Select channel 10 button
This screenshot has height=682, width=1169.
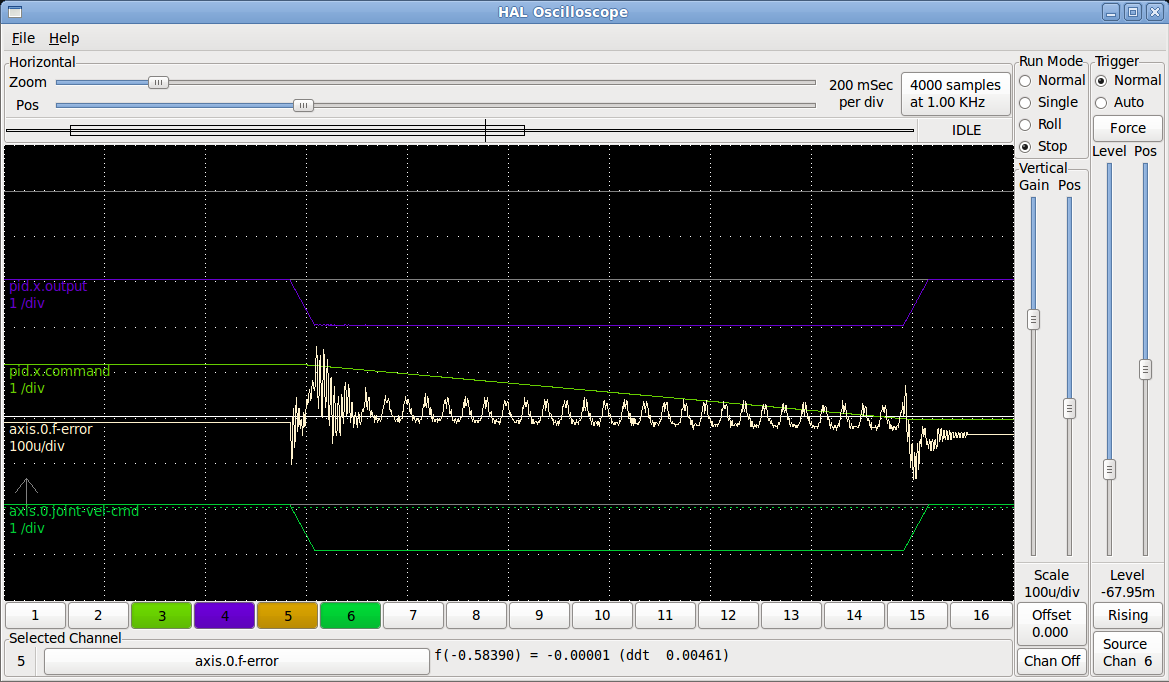(602, 616)
